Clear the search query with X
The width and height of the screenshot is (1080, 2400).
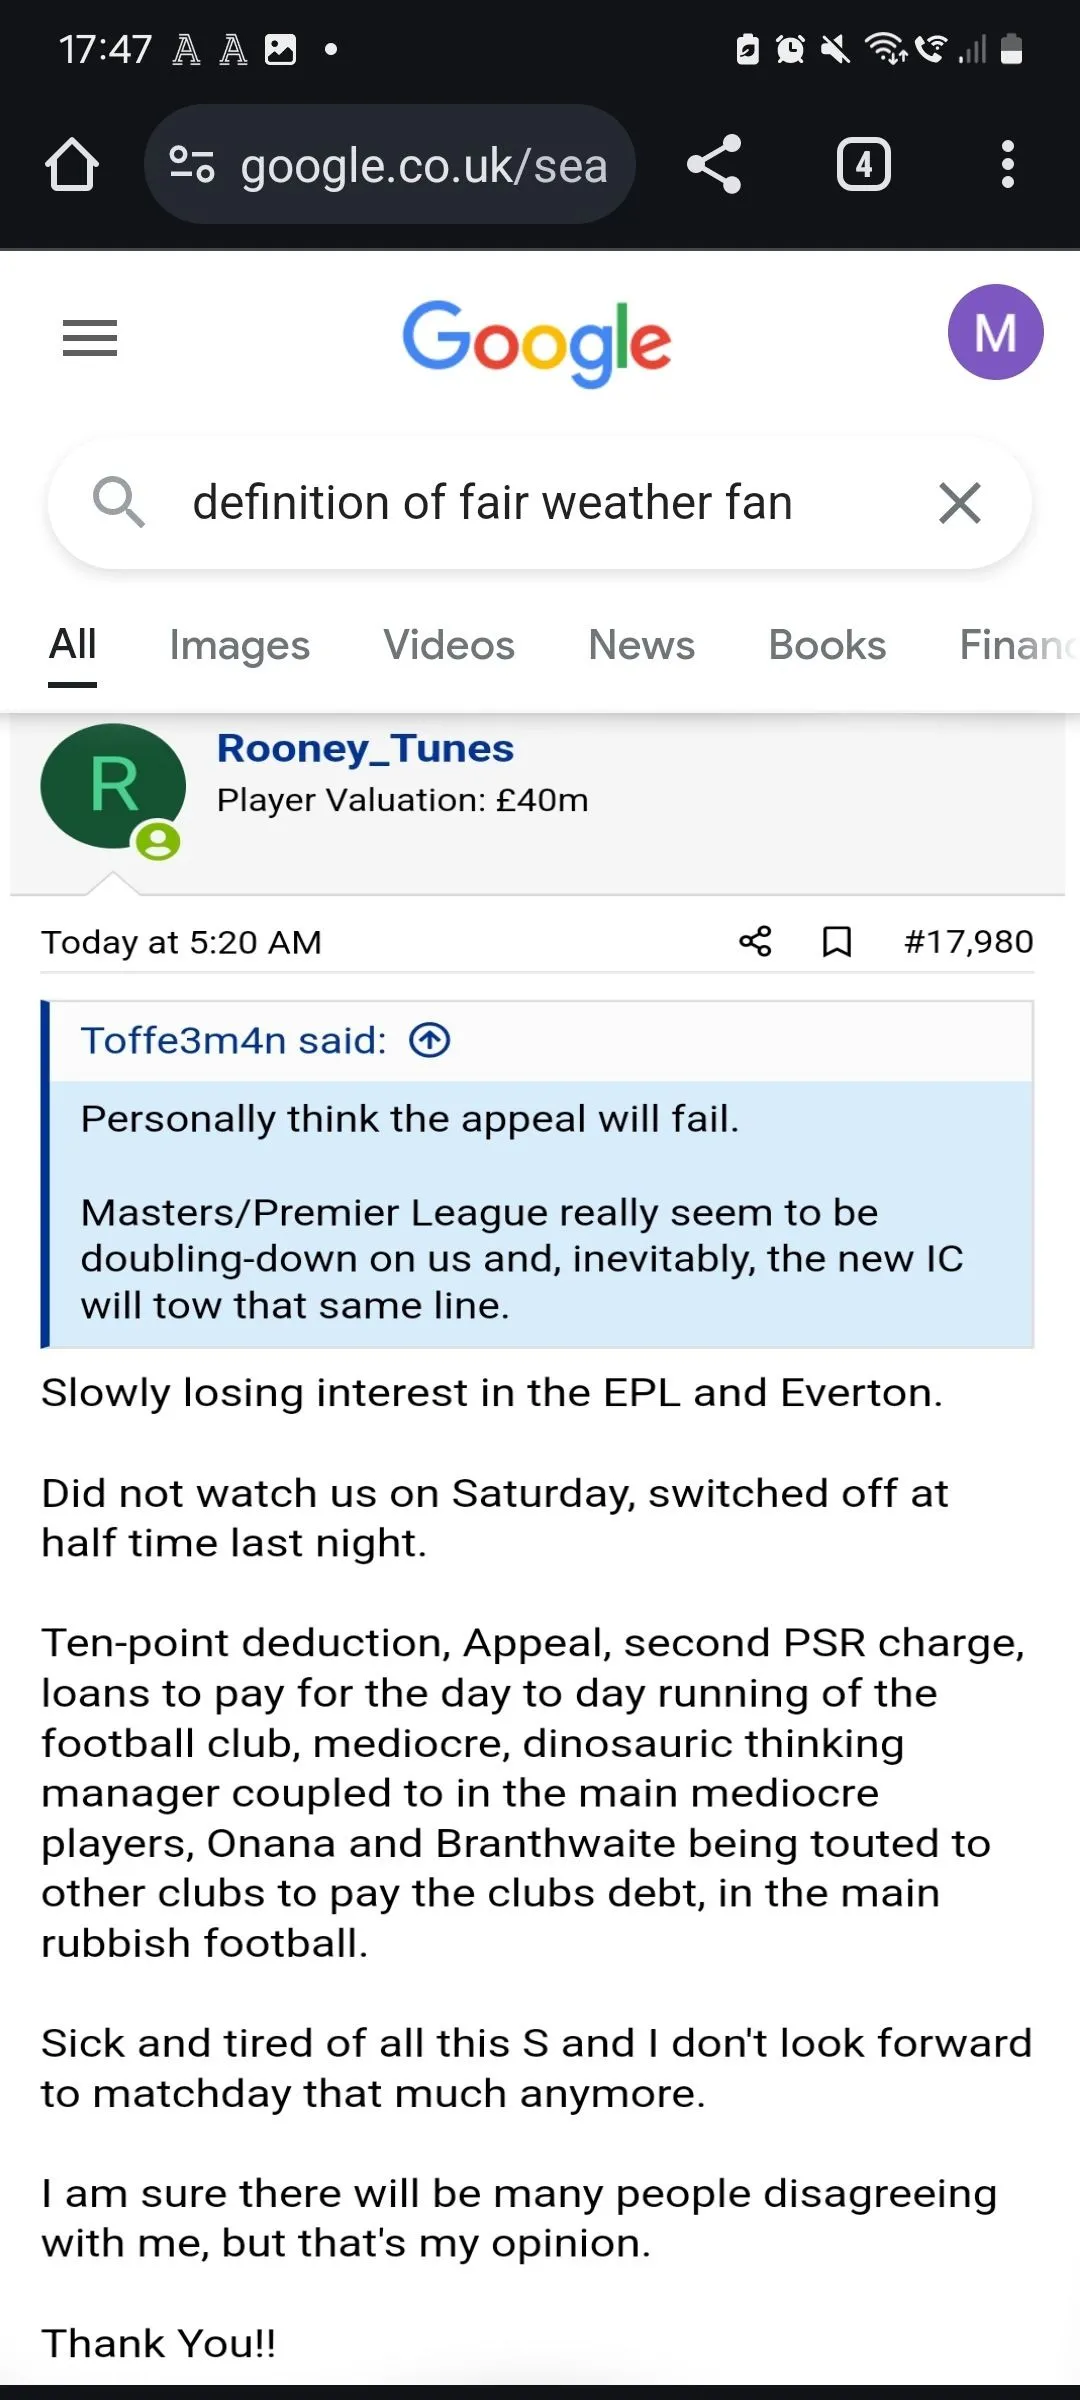[960, 502]
